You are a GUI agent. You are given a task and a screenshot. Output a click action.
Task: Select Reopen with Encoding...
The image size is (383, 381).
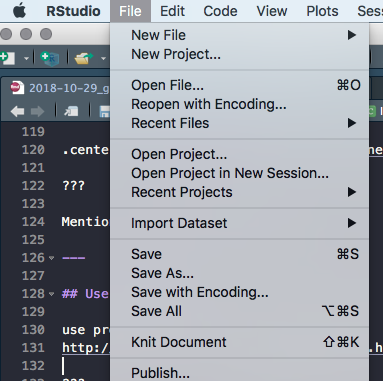click(x=239, y=104)
